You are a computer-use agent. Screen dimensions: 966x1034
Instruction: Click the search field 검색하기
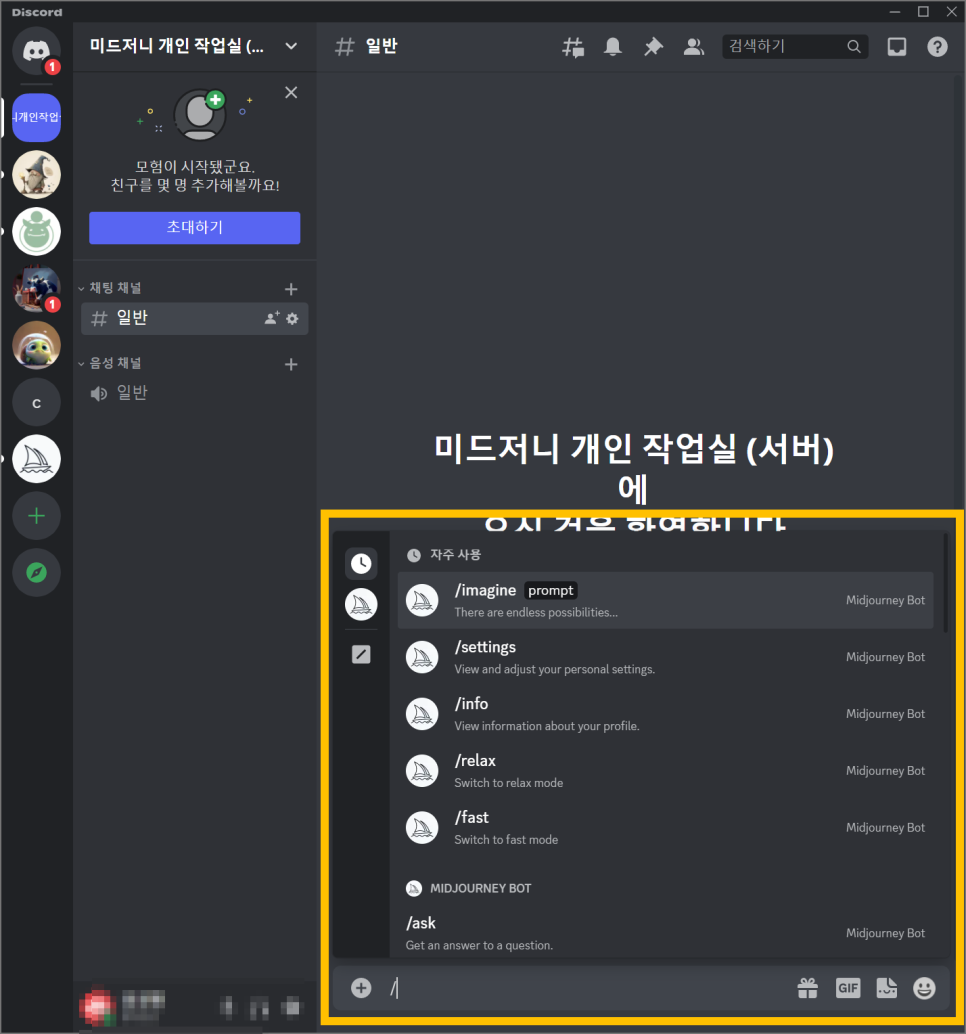pyautogui.click(x=795, y=46)
